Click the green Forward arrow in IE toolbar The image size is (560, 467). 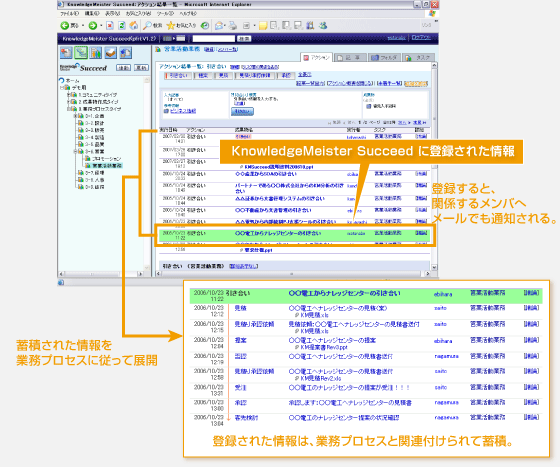click(92, 25)
